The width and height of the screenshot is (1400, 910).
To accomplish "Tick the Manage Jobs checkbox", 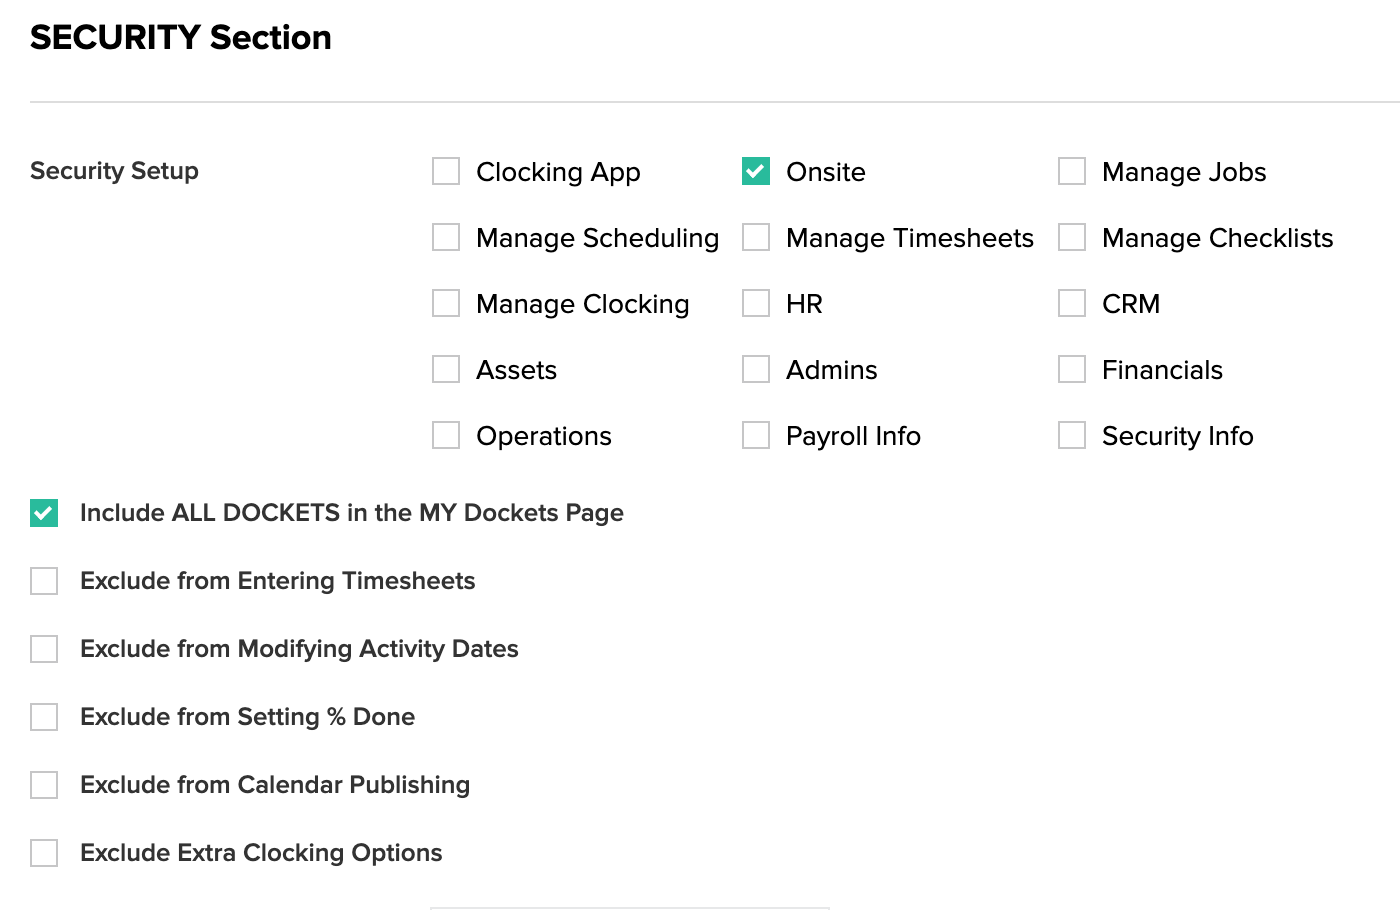I will [x=1072, y=171].
